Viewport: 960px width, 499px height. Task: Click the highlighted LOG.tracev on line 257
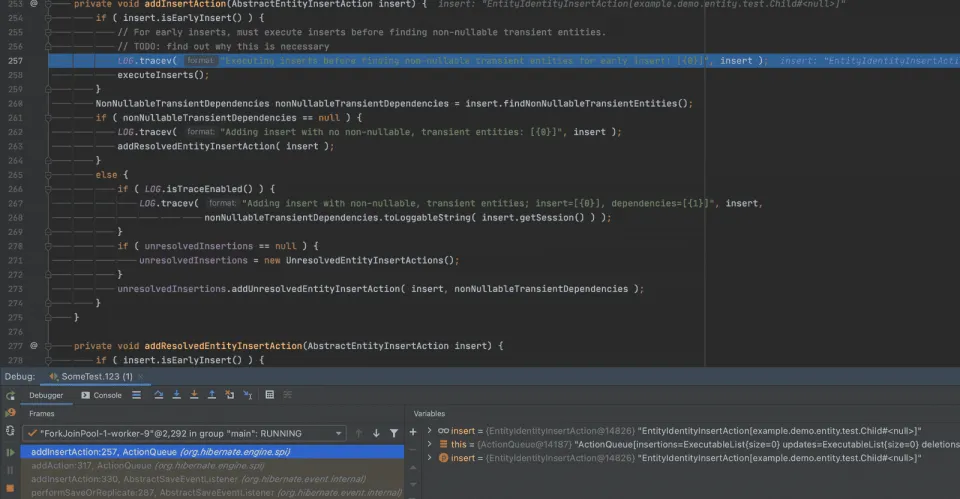click(144, 61)
